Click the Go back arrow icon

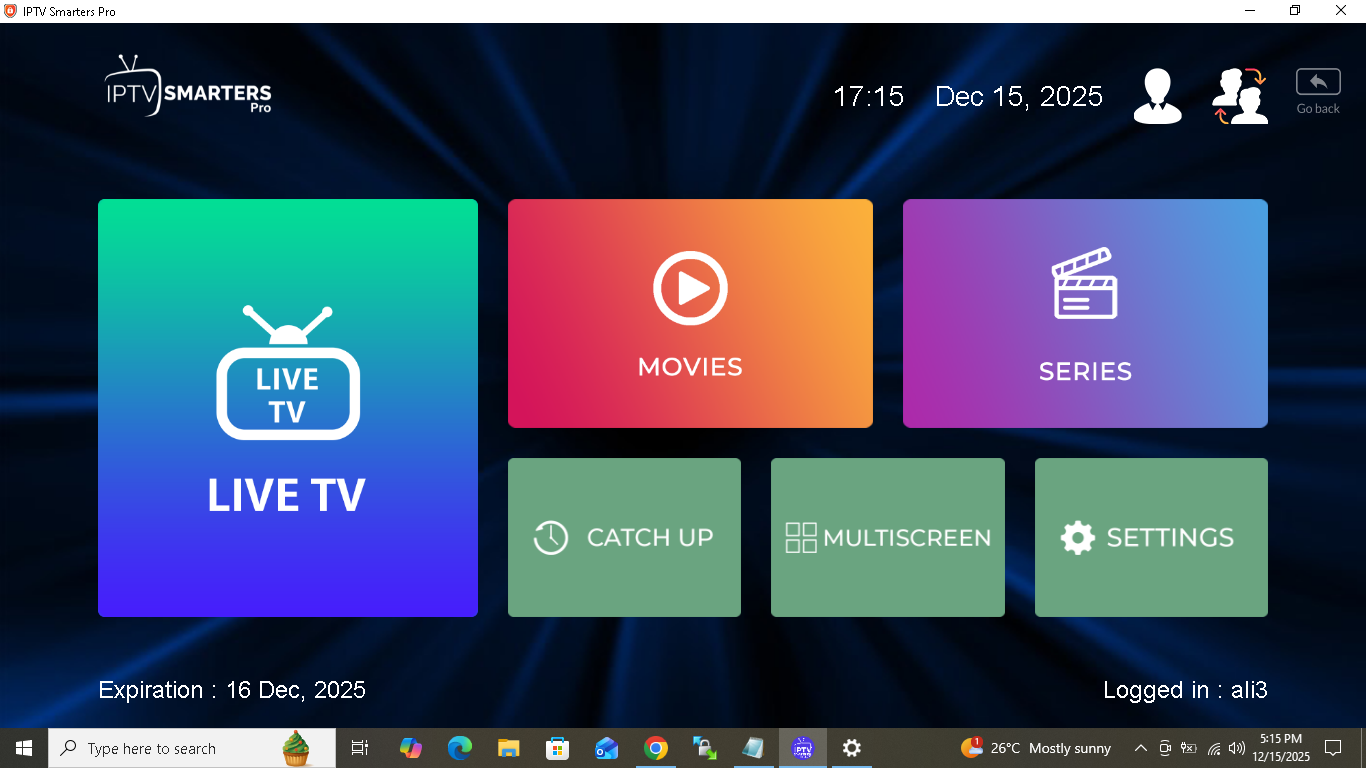pyautogui.click(x=1318, y=82)
